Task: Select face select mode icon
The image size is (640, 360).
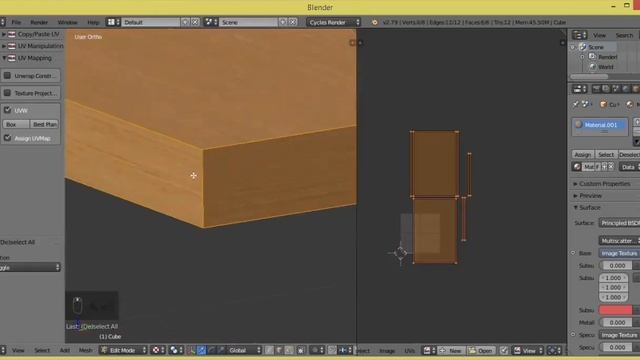Action: click(289, 350)
